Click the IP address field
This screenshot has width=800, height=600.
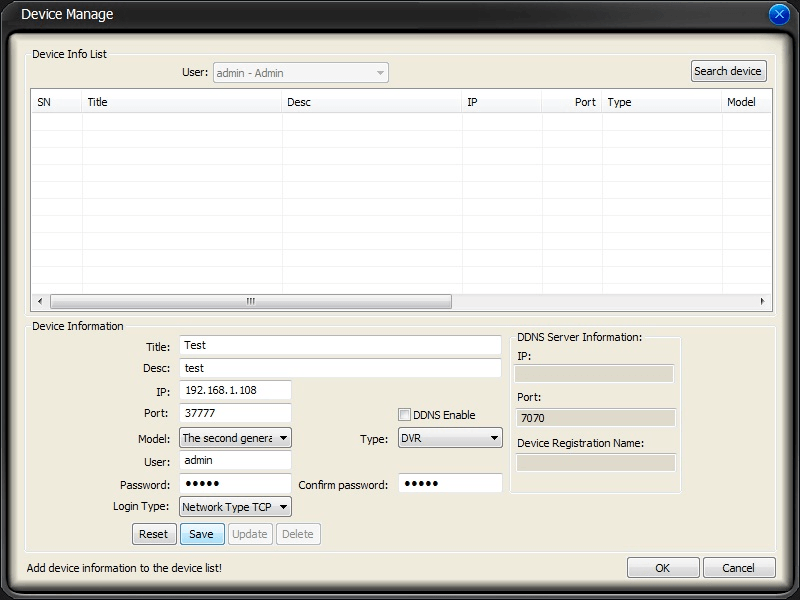[235, 390]
